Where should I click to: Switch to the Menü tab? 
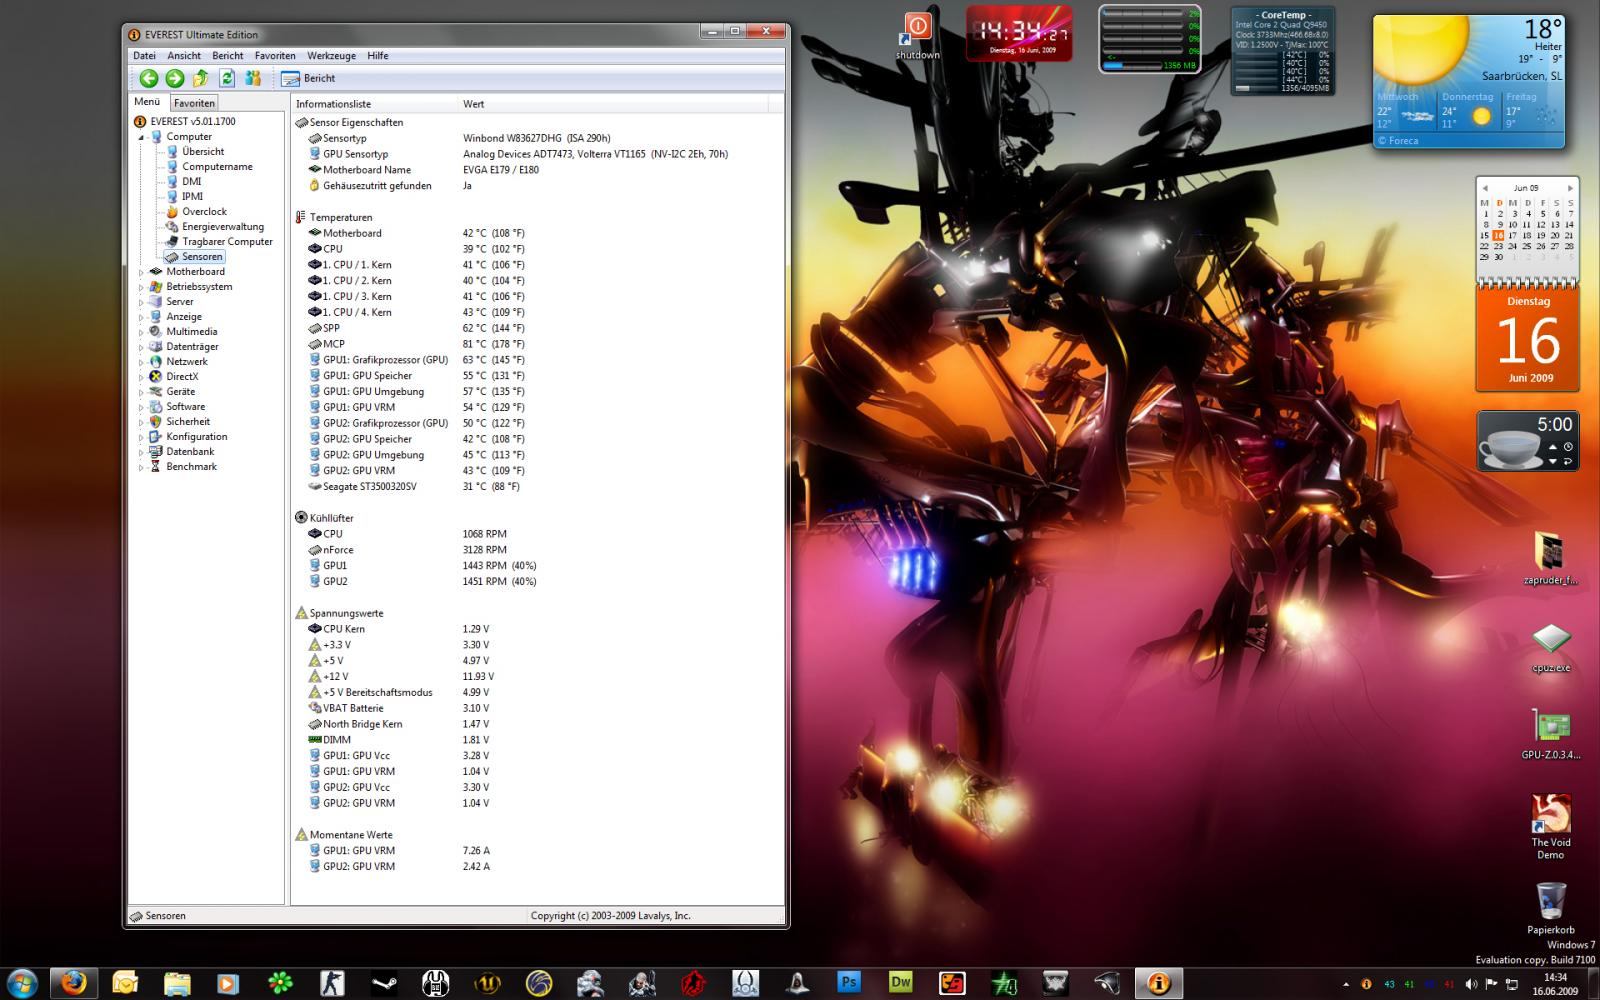[147, 102]
